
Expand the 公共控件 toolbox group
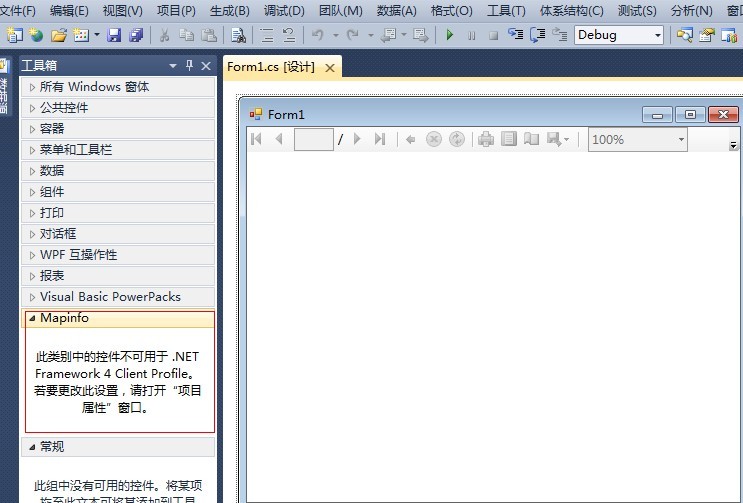pyautogui.click(x=64, y=108)
